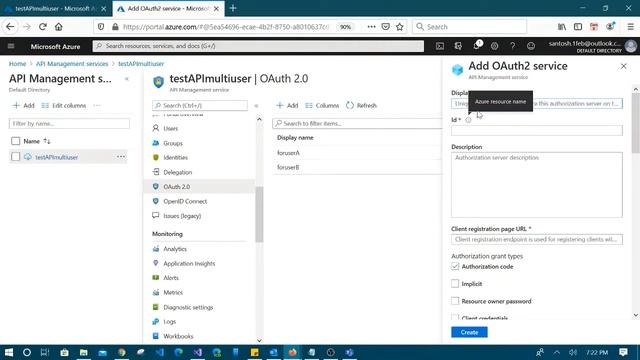Screen dimensions: 640x360
Task: Click the Id input field
Action: click(537, 131)
